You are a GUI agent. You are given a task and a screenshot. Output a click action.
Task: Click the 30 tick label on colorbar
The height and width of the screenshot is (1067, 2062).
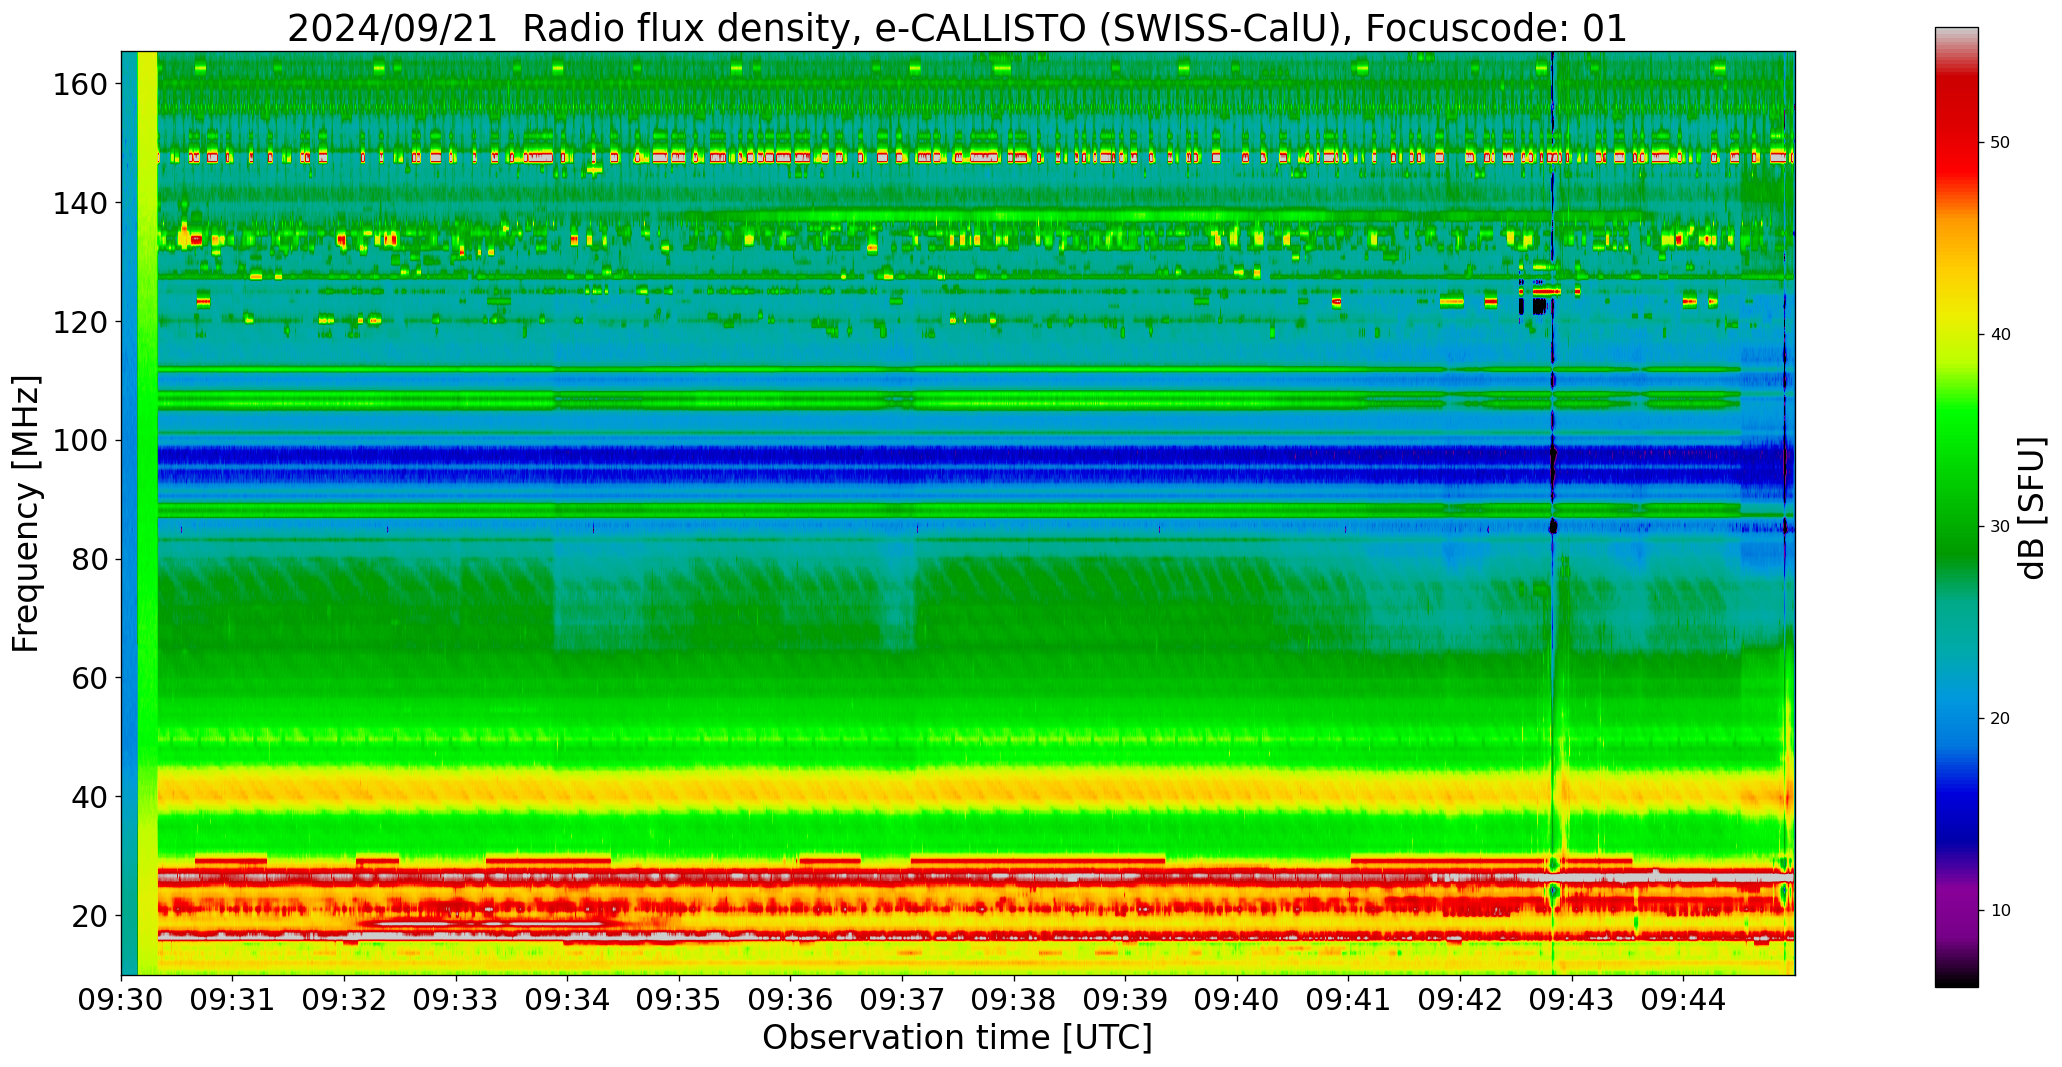[x=2000, y=527]
